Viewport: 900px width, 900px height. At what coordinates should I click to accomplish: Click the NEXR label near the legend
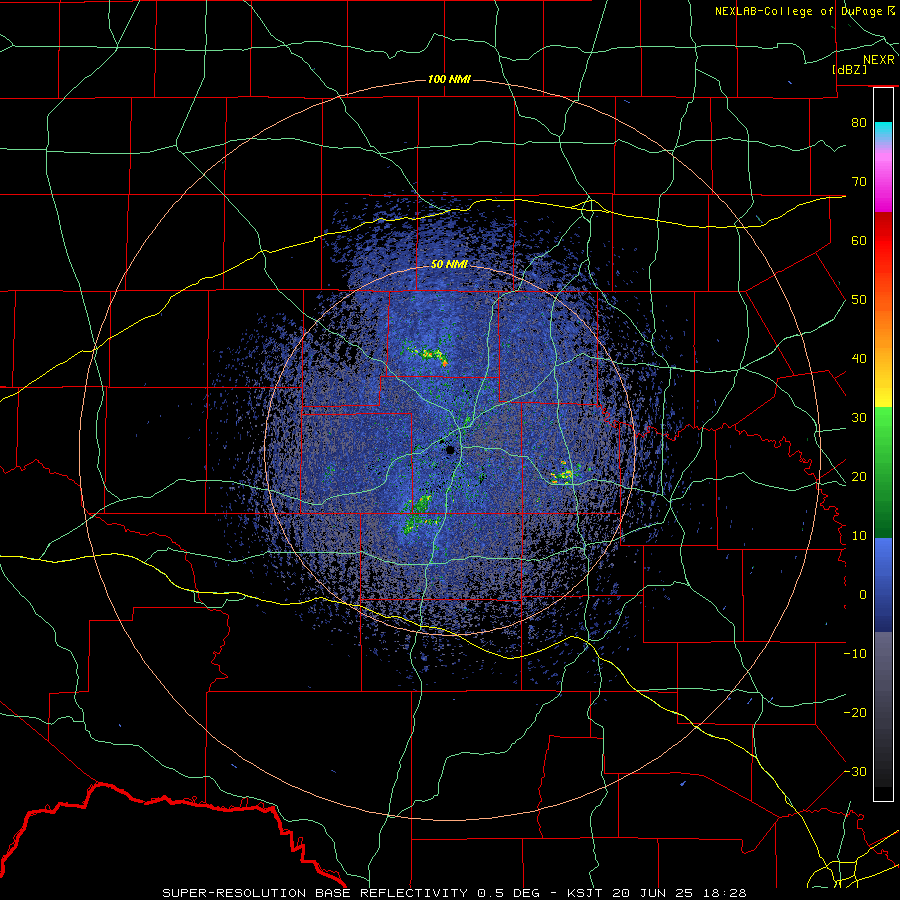(x=879, y=60)
